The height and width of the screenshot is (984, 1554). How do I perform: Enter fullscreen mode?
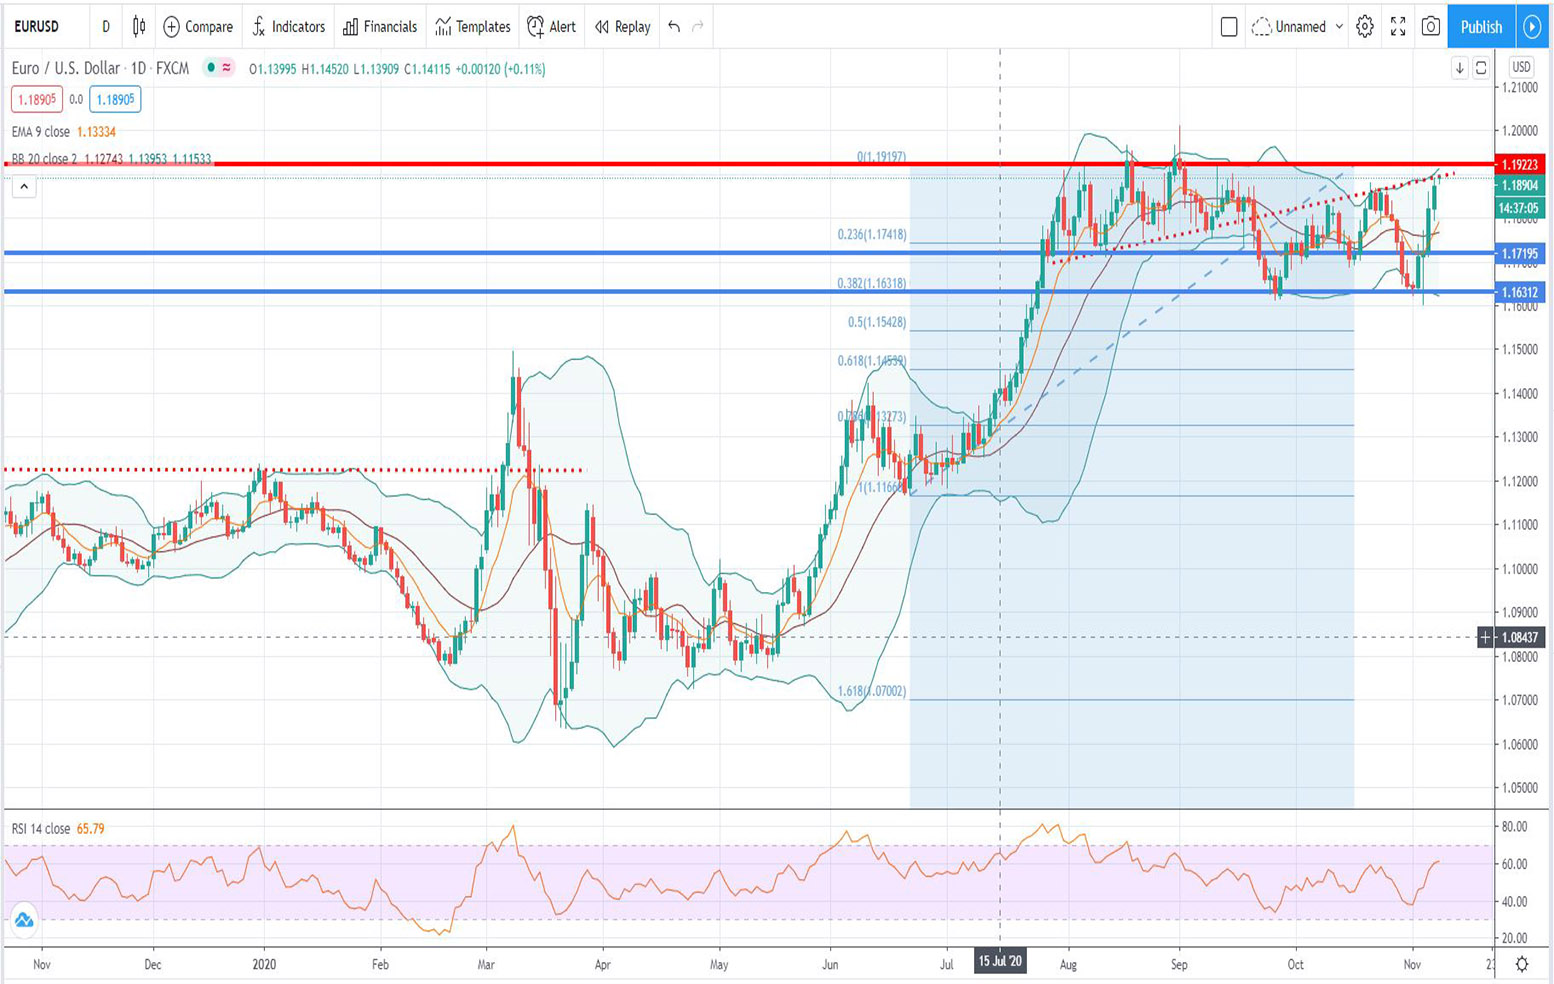(x=1397, y=27)
